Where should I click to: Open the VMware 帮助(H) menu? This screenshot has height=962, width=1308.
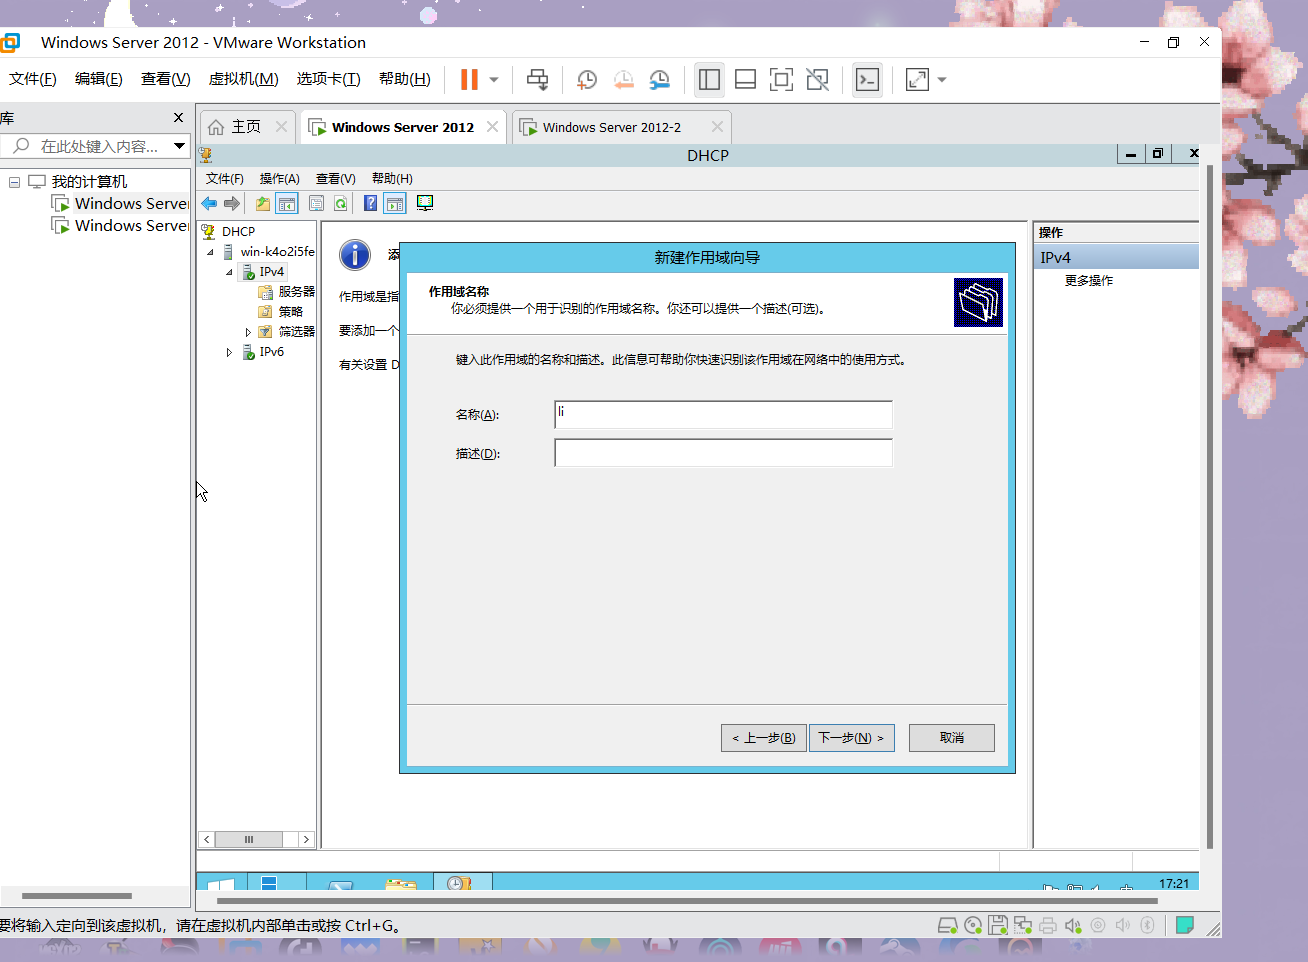click(x=404, y=79)
